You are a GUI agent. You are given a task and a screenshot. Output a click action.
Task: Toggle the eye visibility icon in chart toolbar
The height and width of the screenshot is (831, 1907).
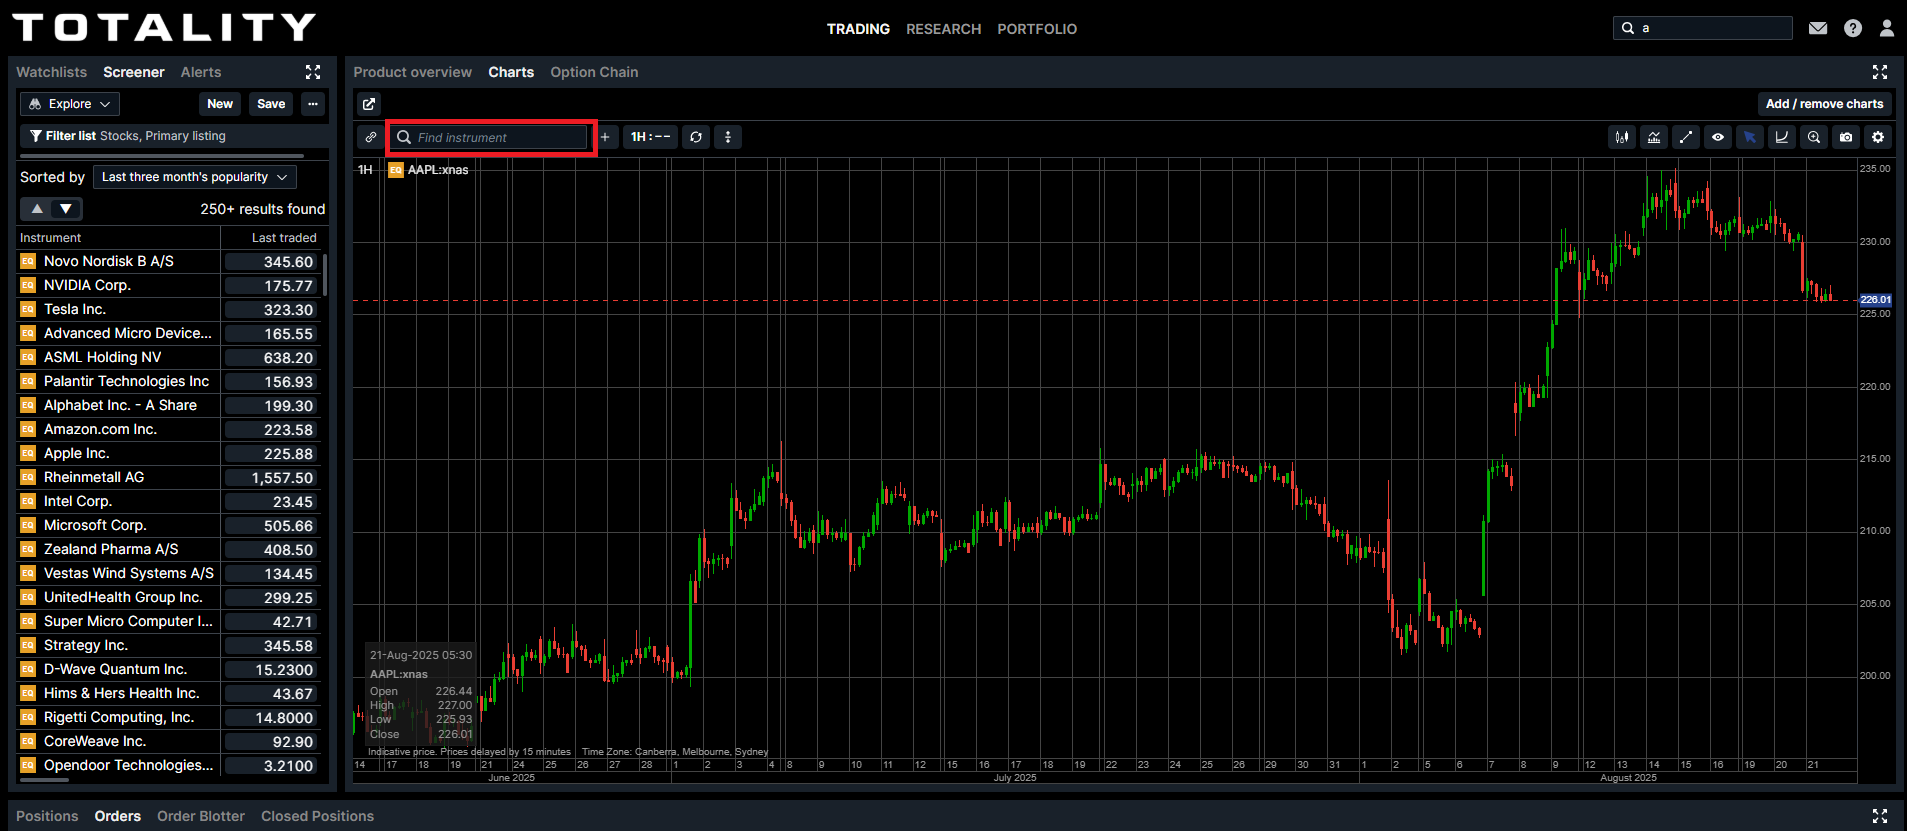click(x=1718, y=137)
